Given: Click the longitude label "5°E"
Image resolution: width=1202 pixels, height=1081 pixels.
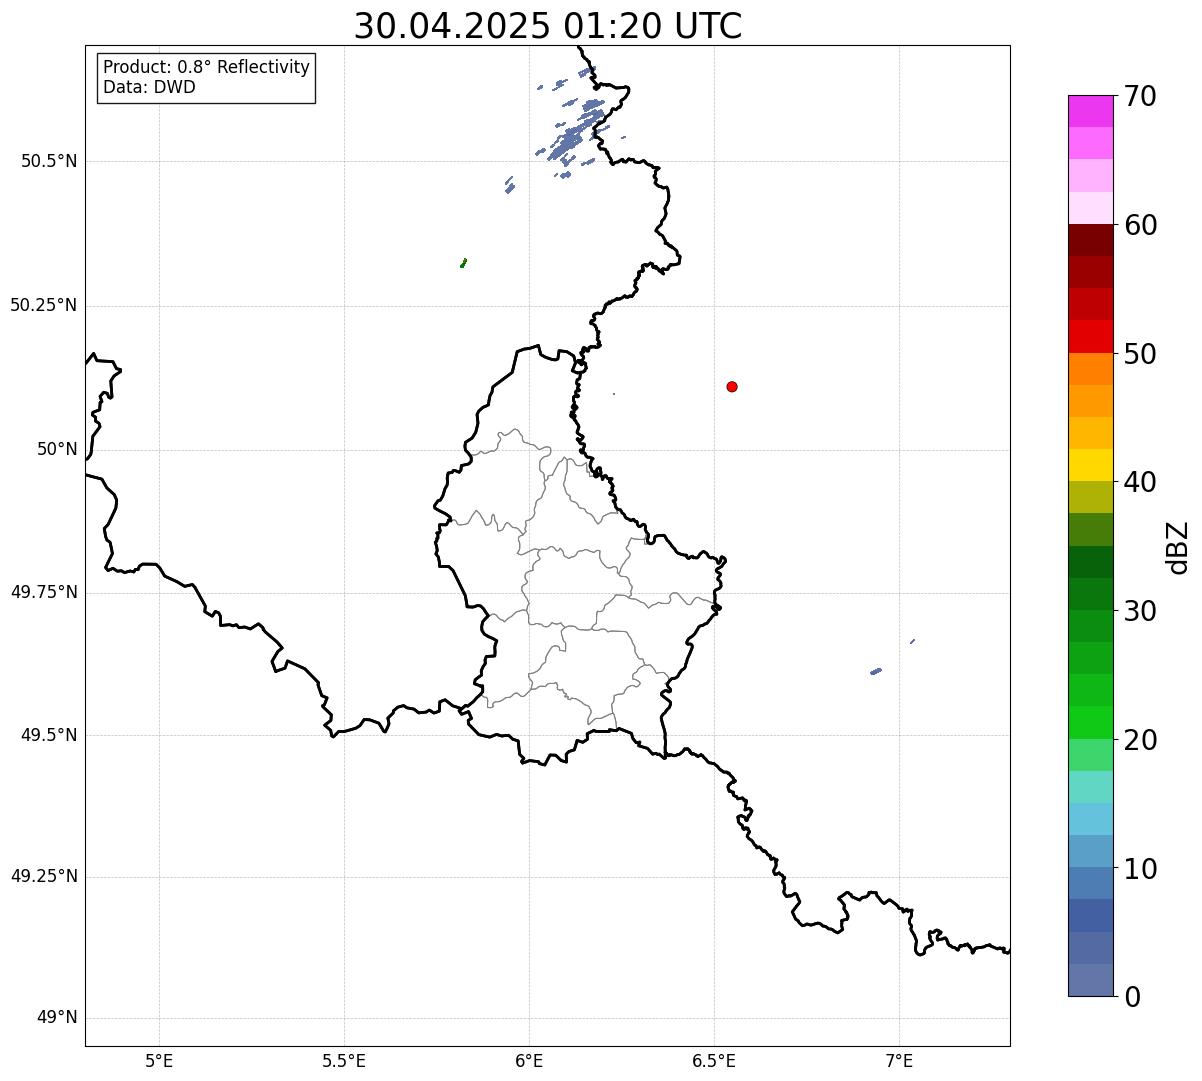Looking at the screenshot, I should click(159, 1060).
